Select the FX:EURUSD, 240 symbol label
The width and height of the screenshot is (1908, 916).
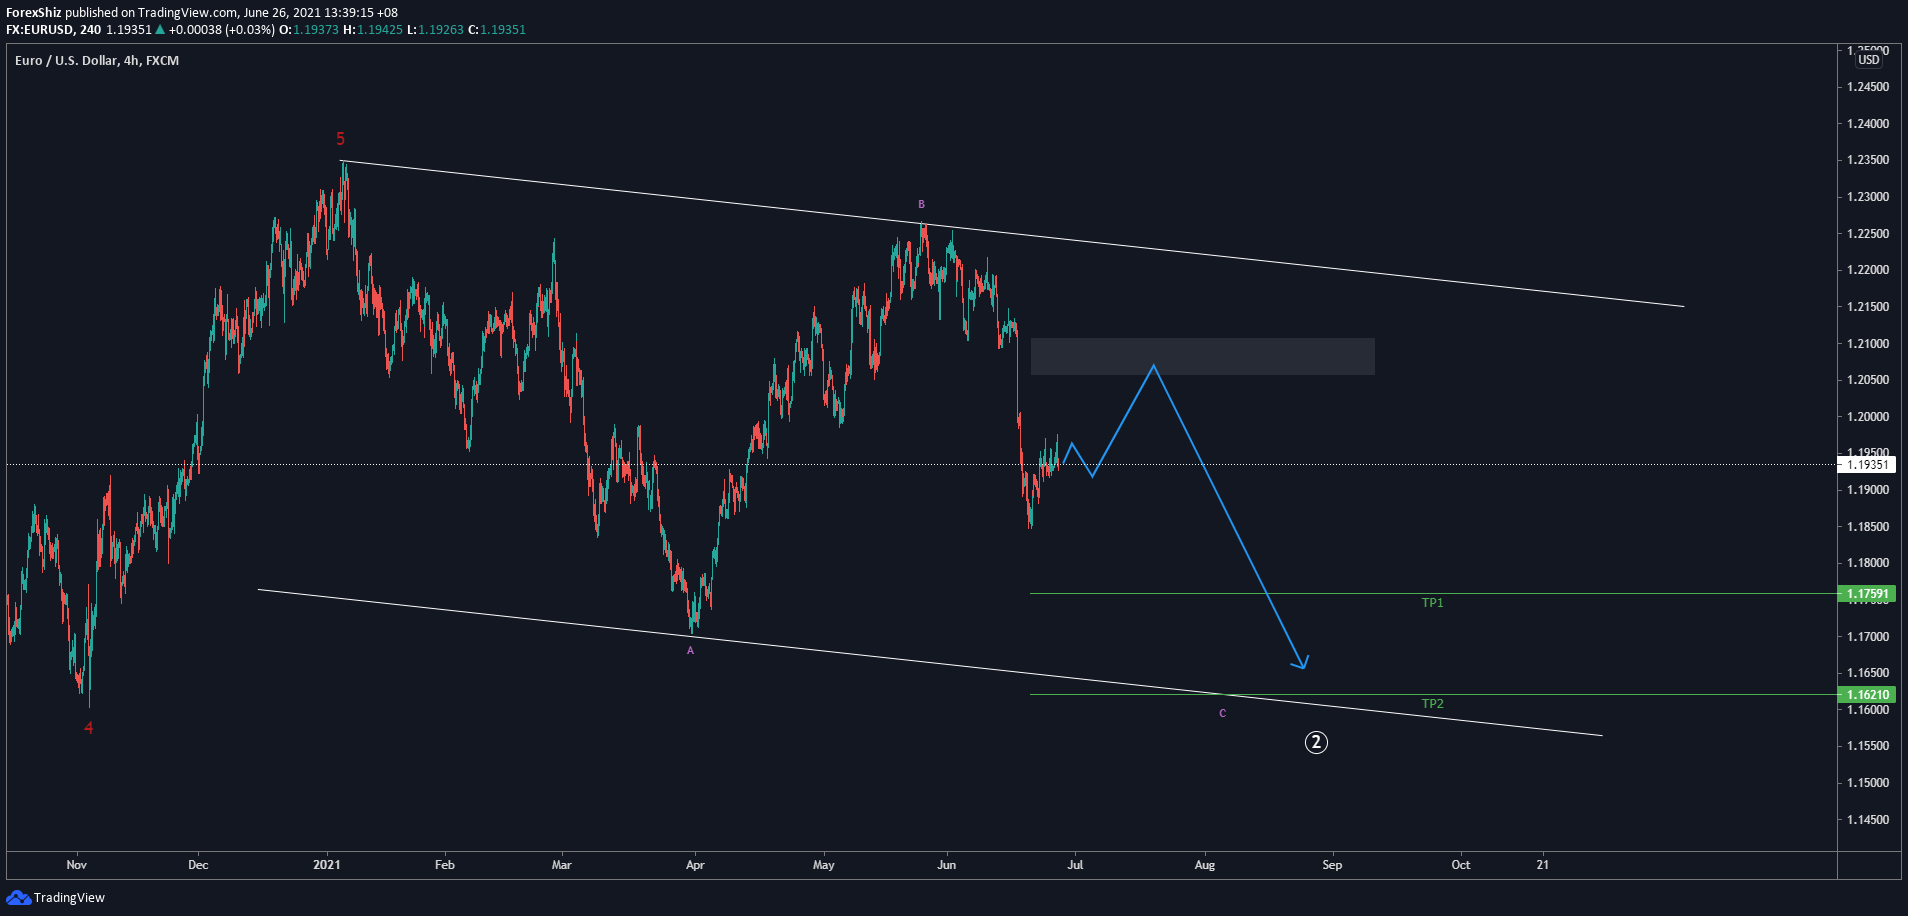[x=54, y=30]
